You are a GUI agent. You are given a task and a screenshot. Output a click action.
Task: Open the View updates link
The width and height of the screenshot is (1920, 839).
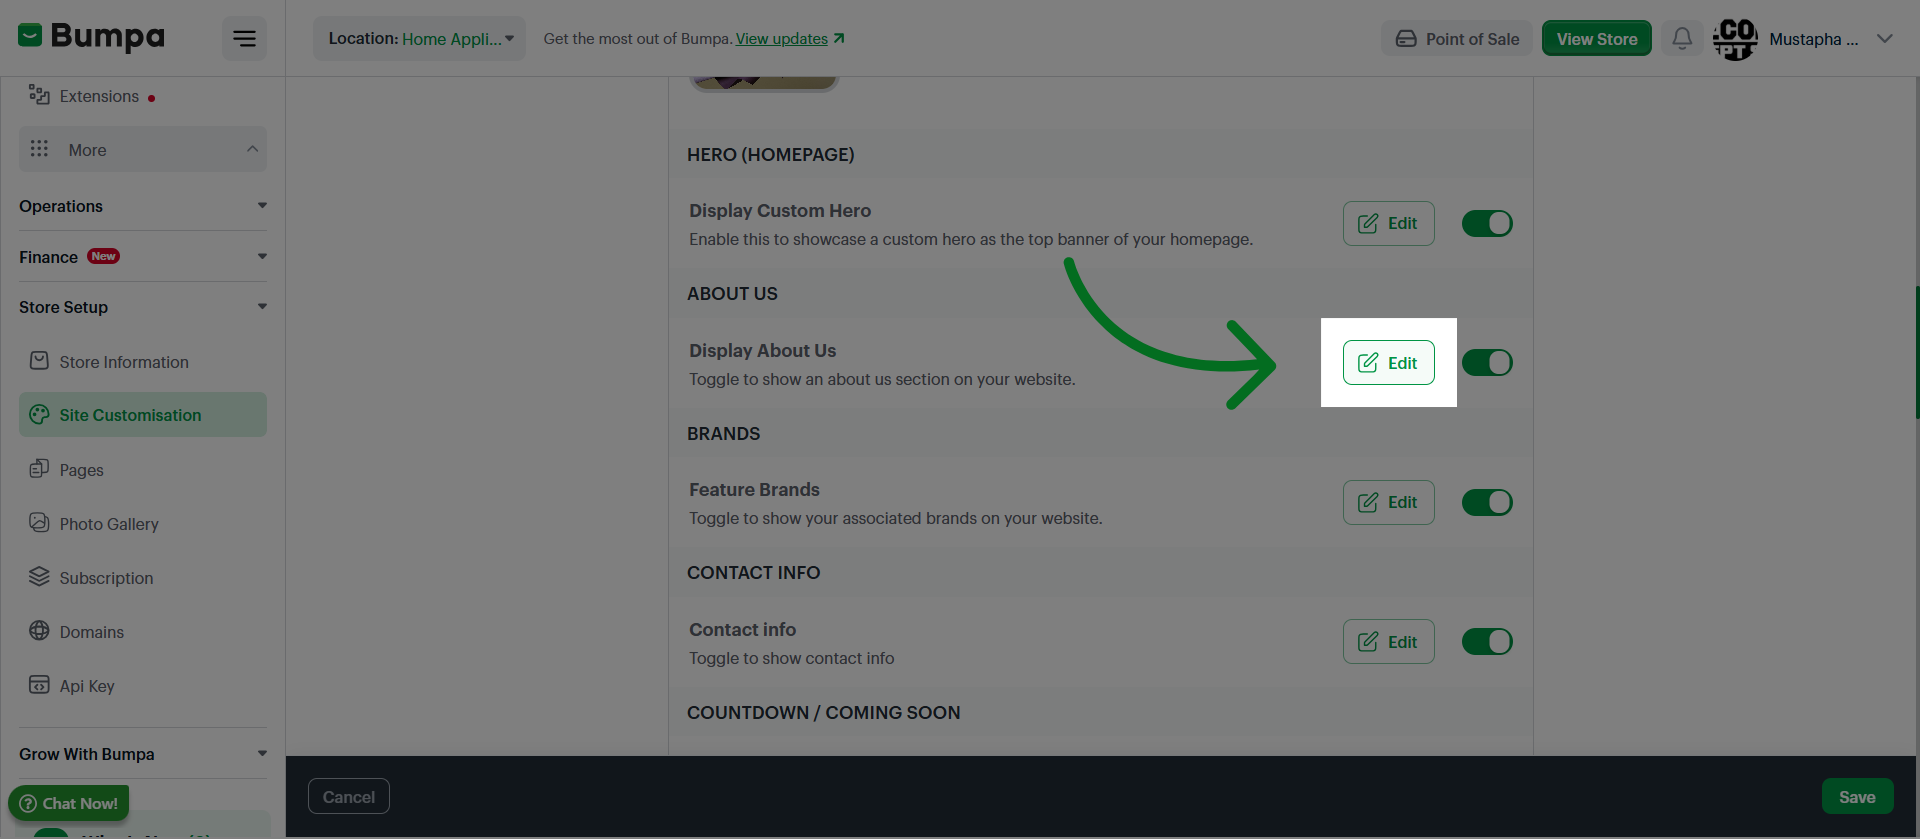click(x=782, y=39)
